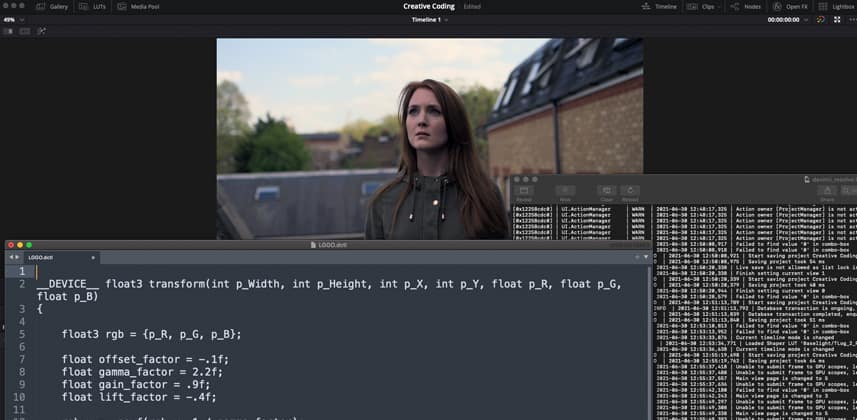Open the Gallery panel
This screenshot has width=857, height=420.
pos(52,7)
